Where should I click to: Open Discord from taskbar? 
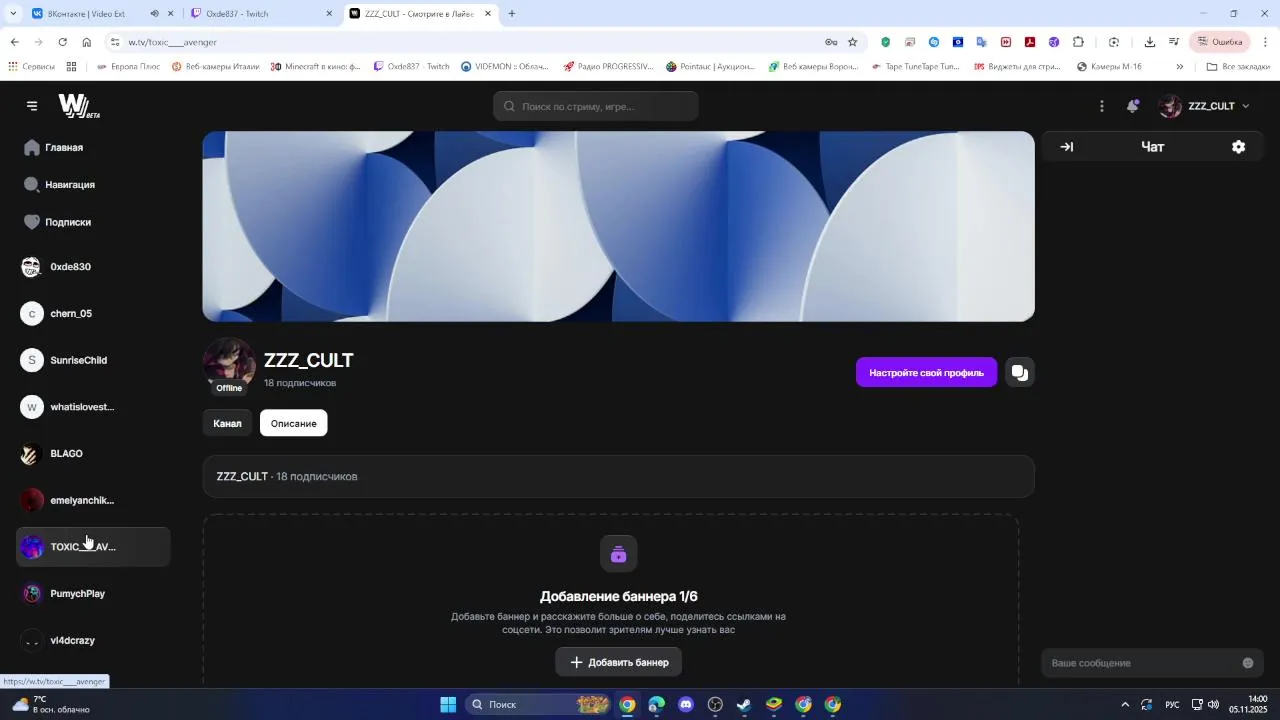point(686,704)
